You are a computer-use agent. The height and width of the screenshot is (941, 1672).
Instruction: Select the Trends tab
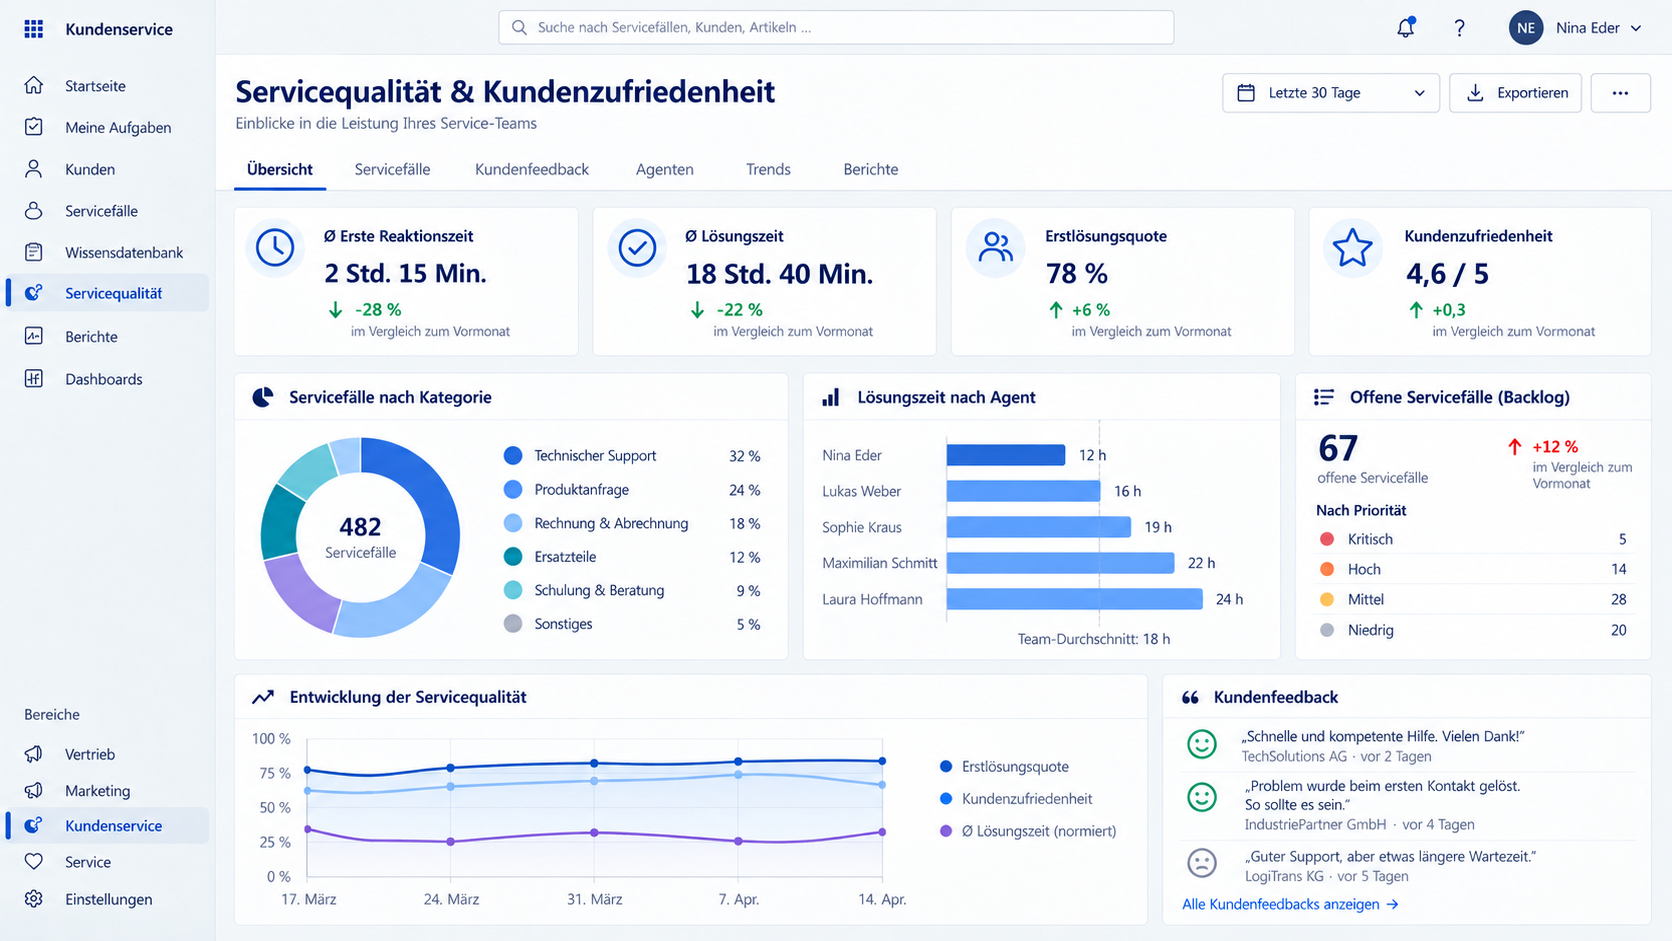(x=768, y=169)
